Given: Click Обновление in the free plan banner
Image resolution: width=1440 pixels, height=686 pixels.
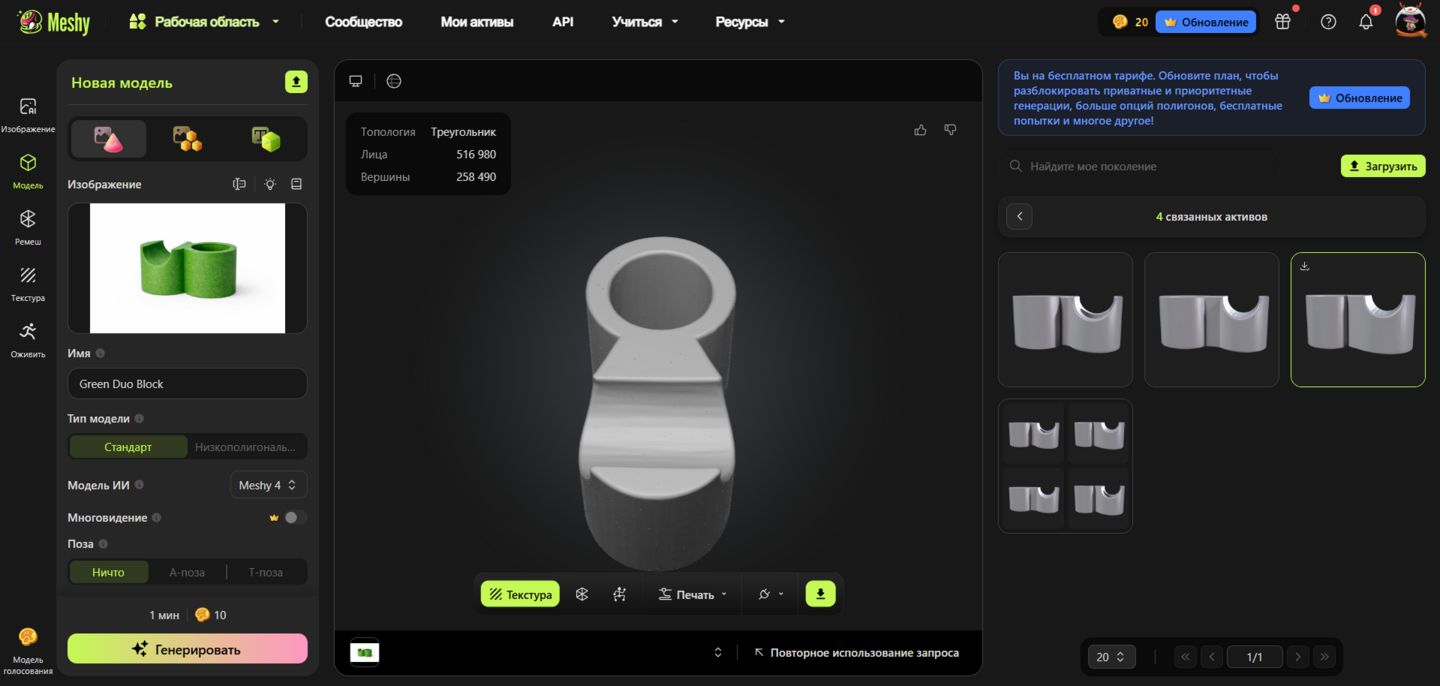Looking at the screenshot, I should point(1360,98).
